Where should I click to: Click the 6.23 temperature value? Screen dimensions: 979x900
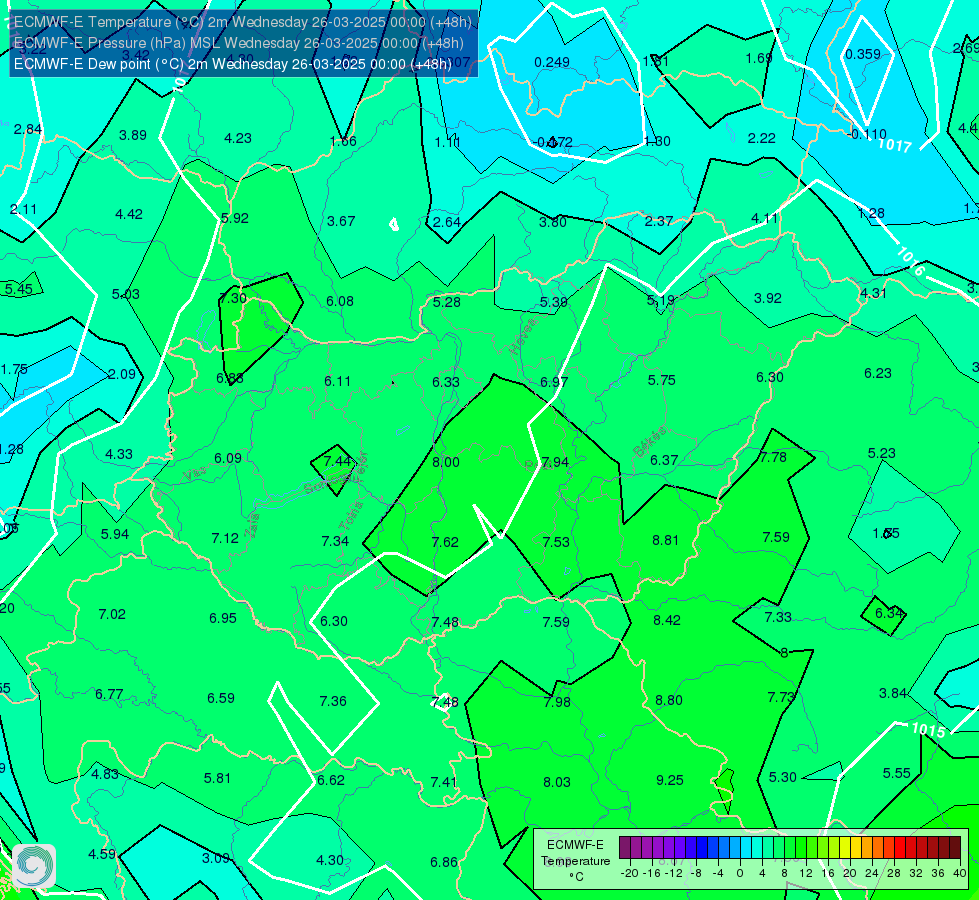878,373
